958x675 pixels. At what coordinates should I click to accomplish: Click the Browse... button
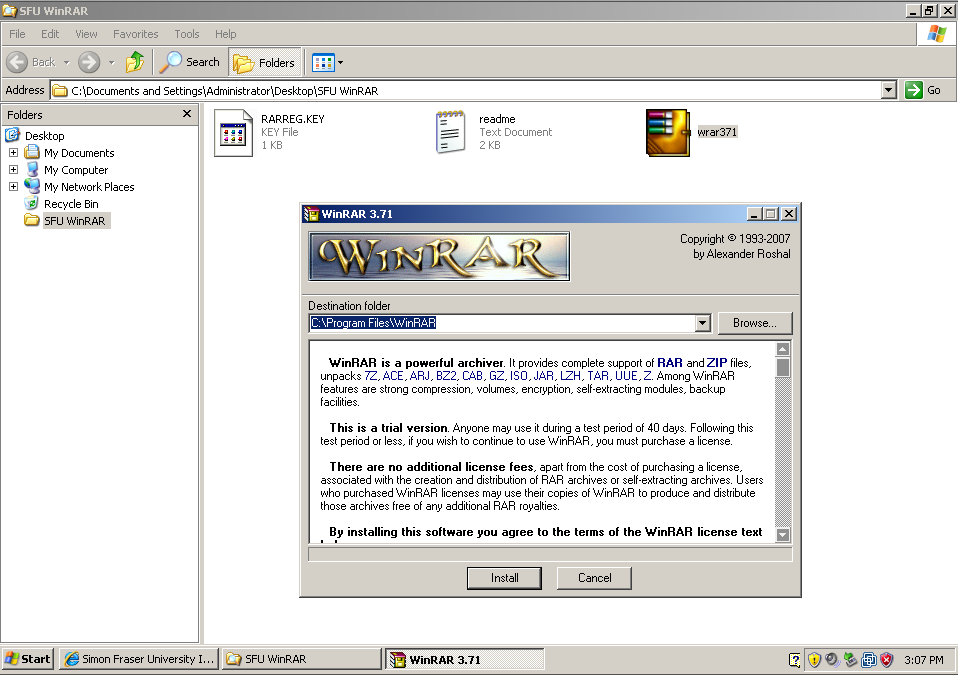[754, 323]
